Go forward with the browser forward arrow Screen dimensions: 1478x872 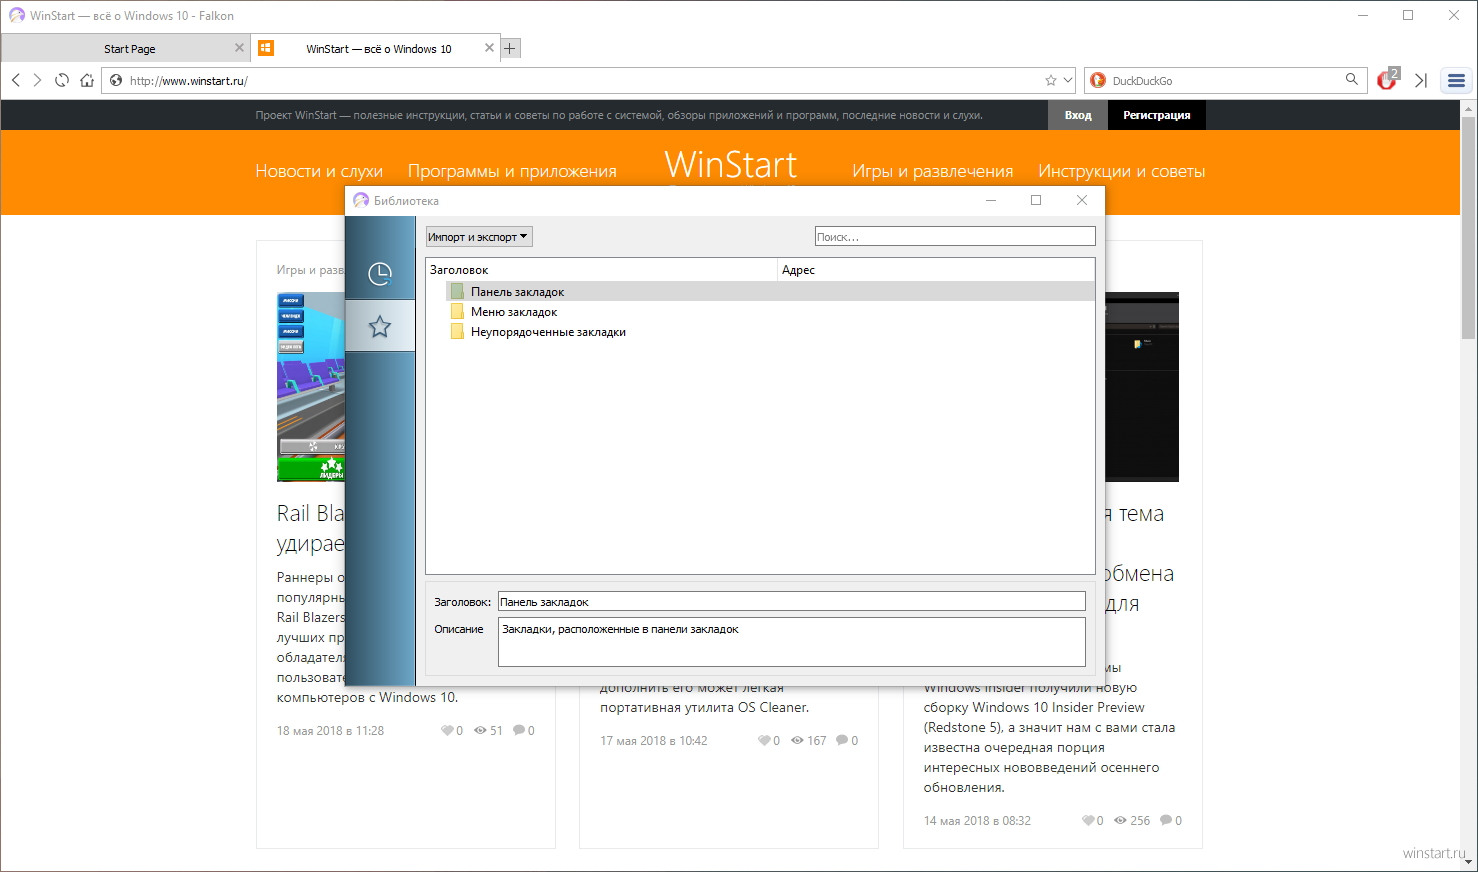[x=38, y=80]
